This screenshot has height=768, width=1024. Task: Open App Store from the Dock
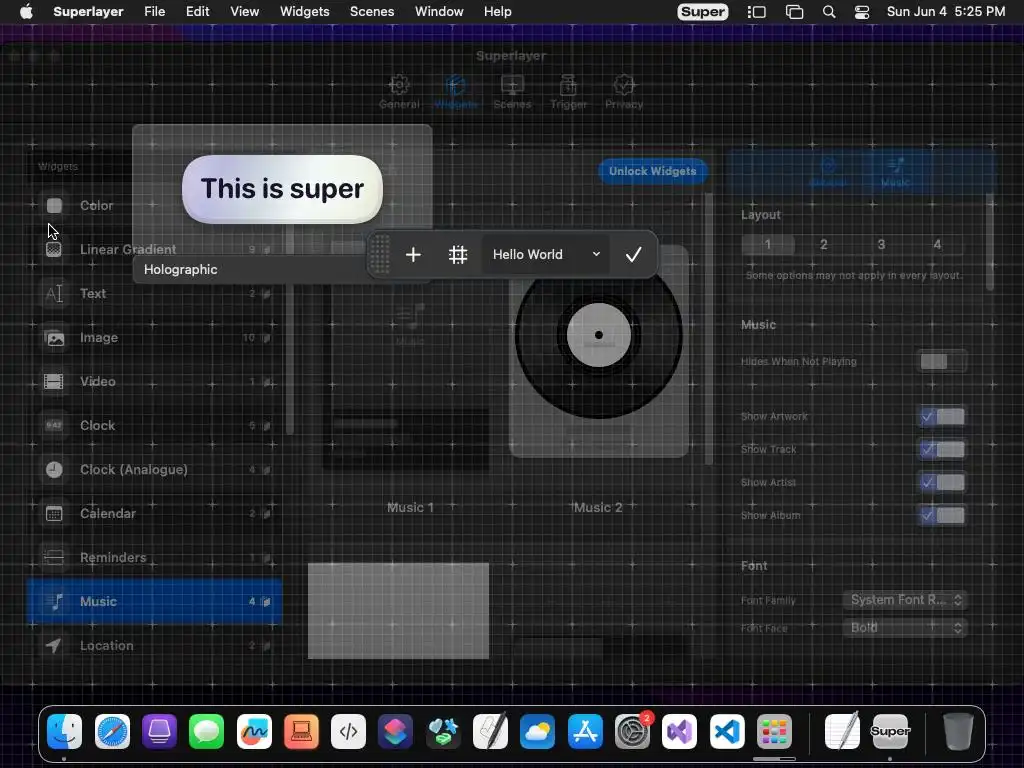tap(585, 731)
